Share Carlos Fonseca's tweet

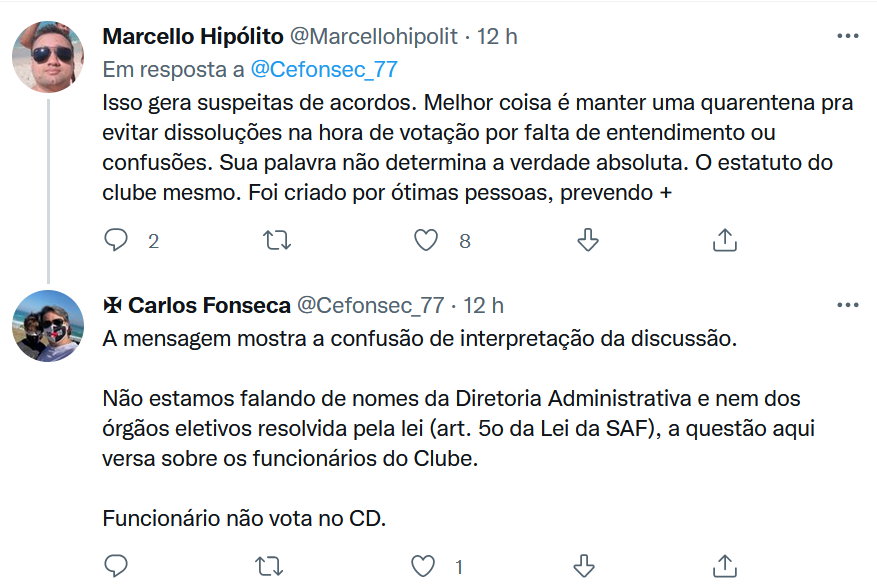[725, 566]
